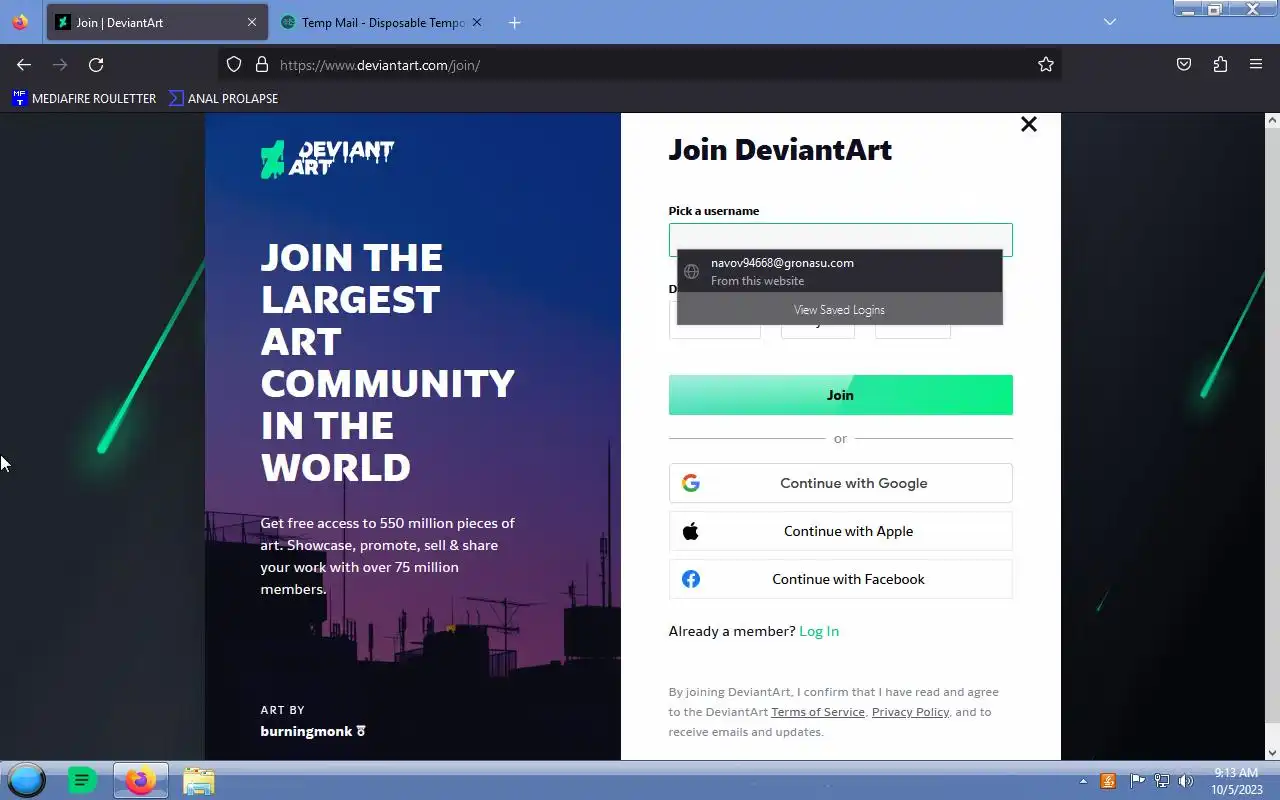Open Privacy Policy link
Image resolution: width=1280 pixels, height=800 pixels.
click(910, 712)
